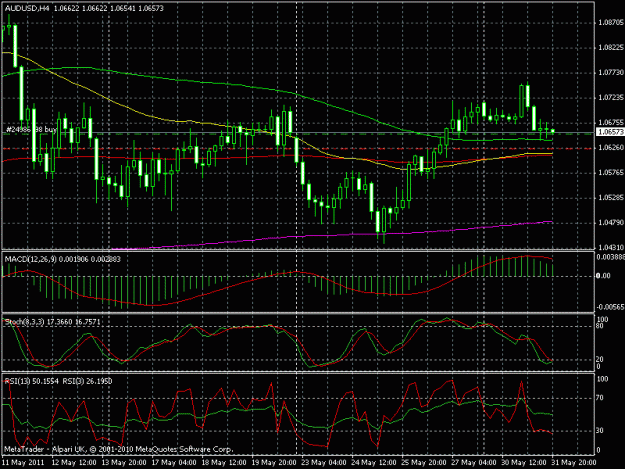Click the MACD scale value -0.00565
This screenshot has width=625, height=469.
[610, 307]
